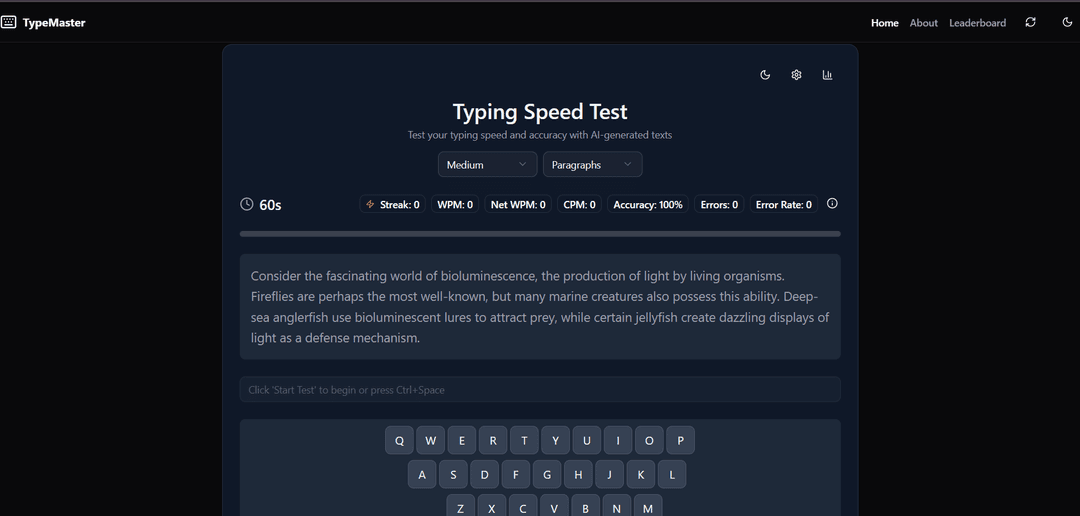1080x516 pixels.
Task: Click the D key on virtual keyboard
Action: click(484, 474)
